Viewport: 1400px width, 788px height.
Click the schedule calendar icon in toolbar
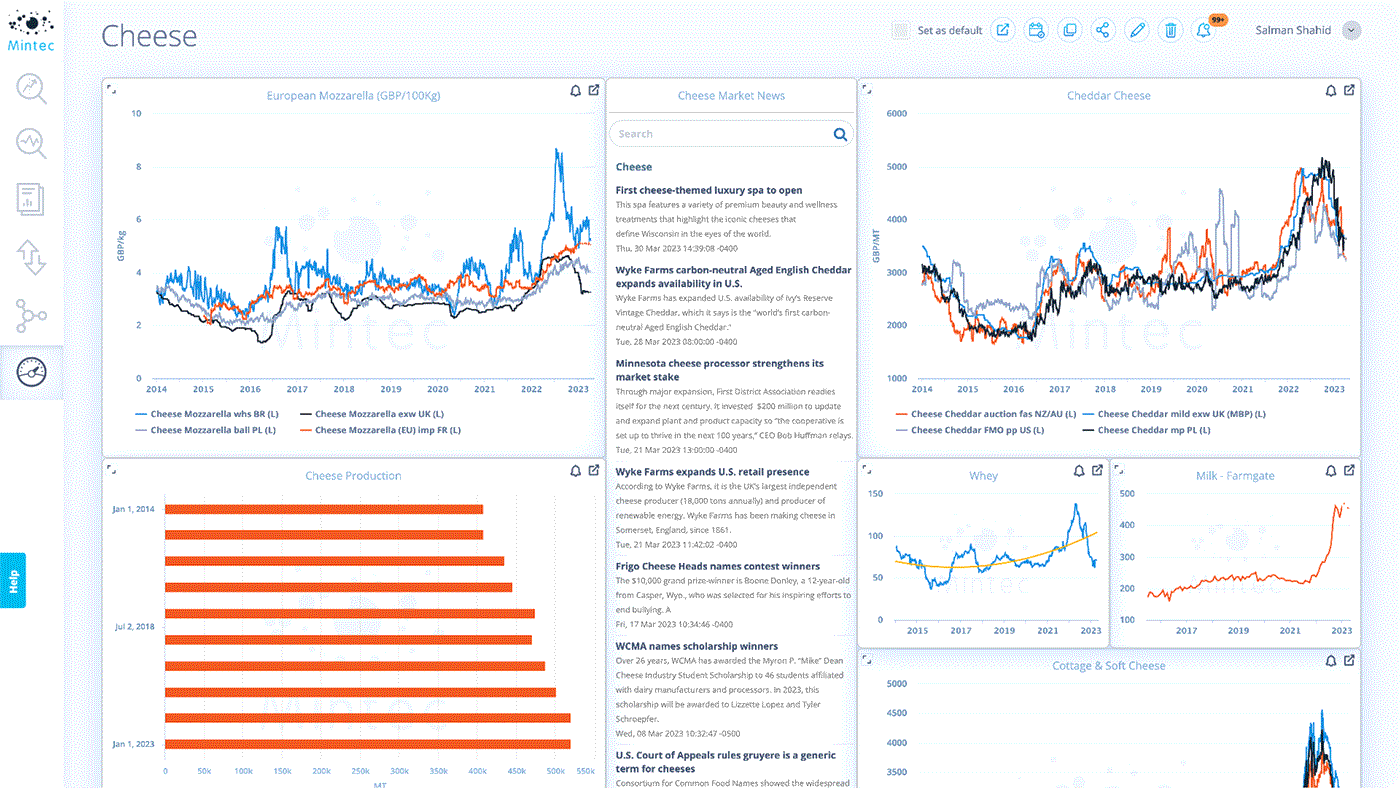tap(1035, 29)
